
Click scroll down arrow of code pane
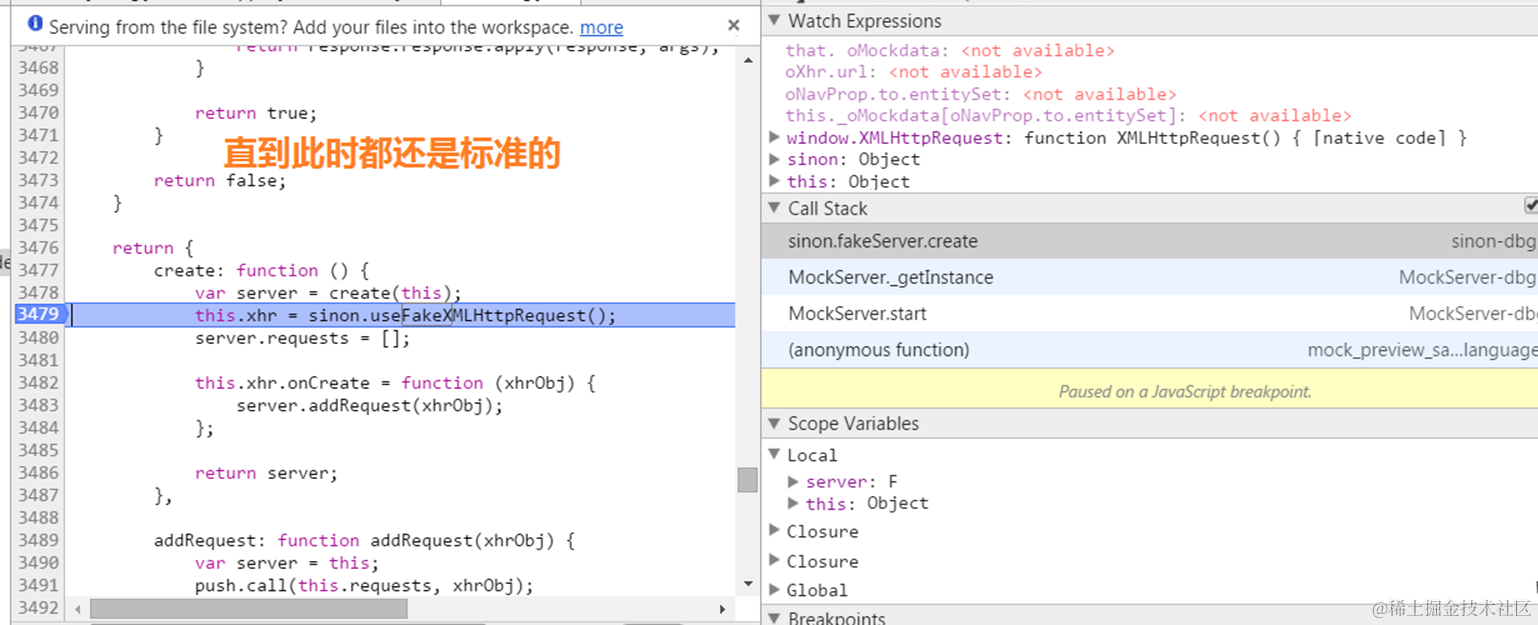tap(747, 583)
